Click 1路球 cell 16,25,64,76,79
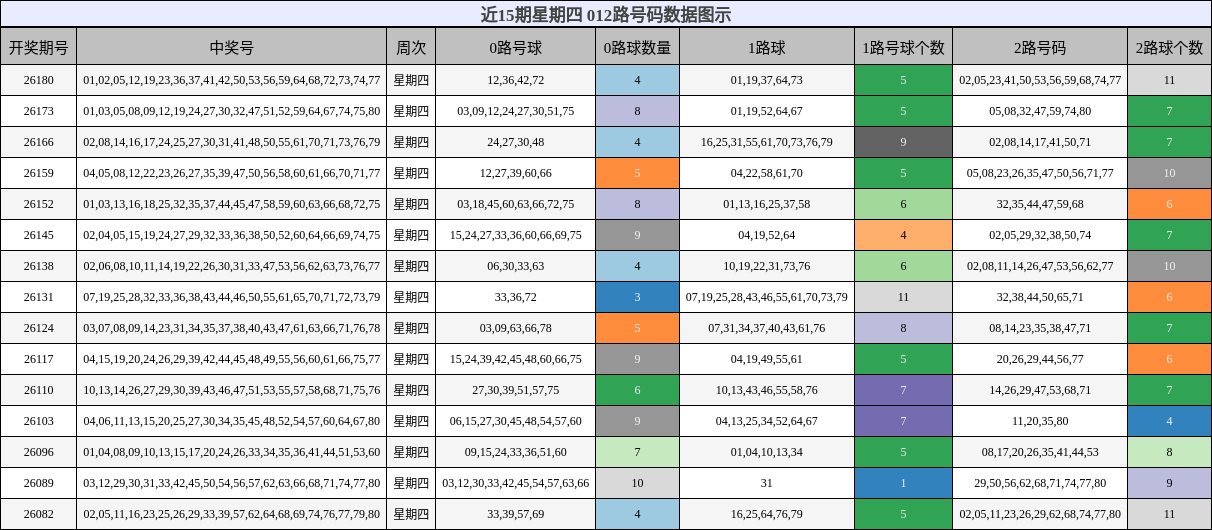 click(x=767, y=514)
